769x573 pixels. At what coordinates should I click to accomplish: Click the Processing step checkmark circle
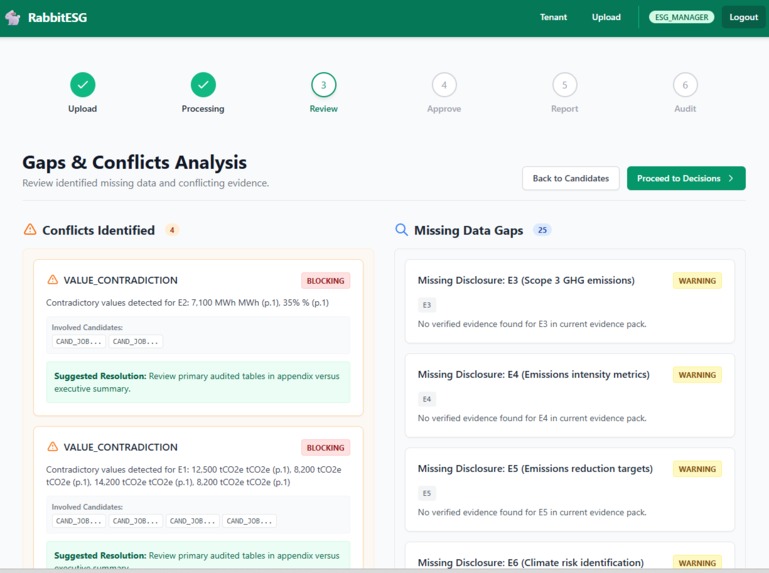(203, 85)
